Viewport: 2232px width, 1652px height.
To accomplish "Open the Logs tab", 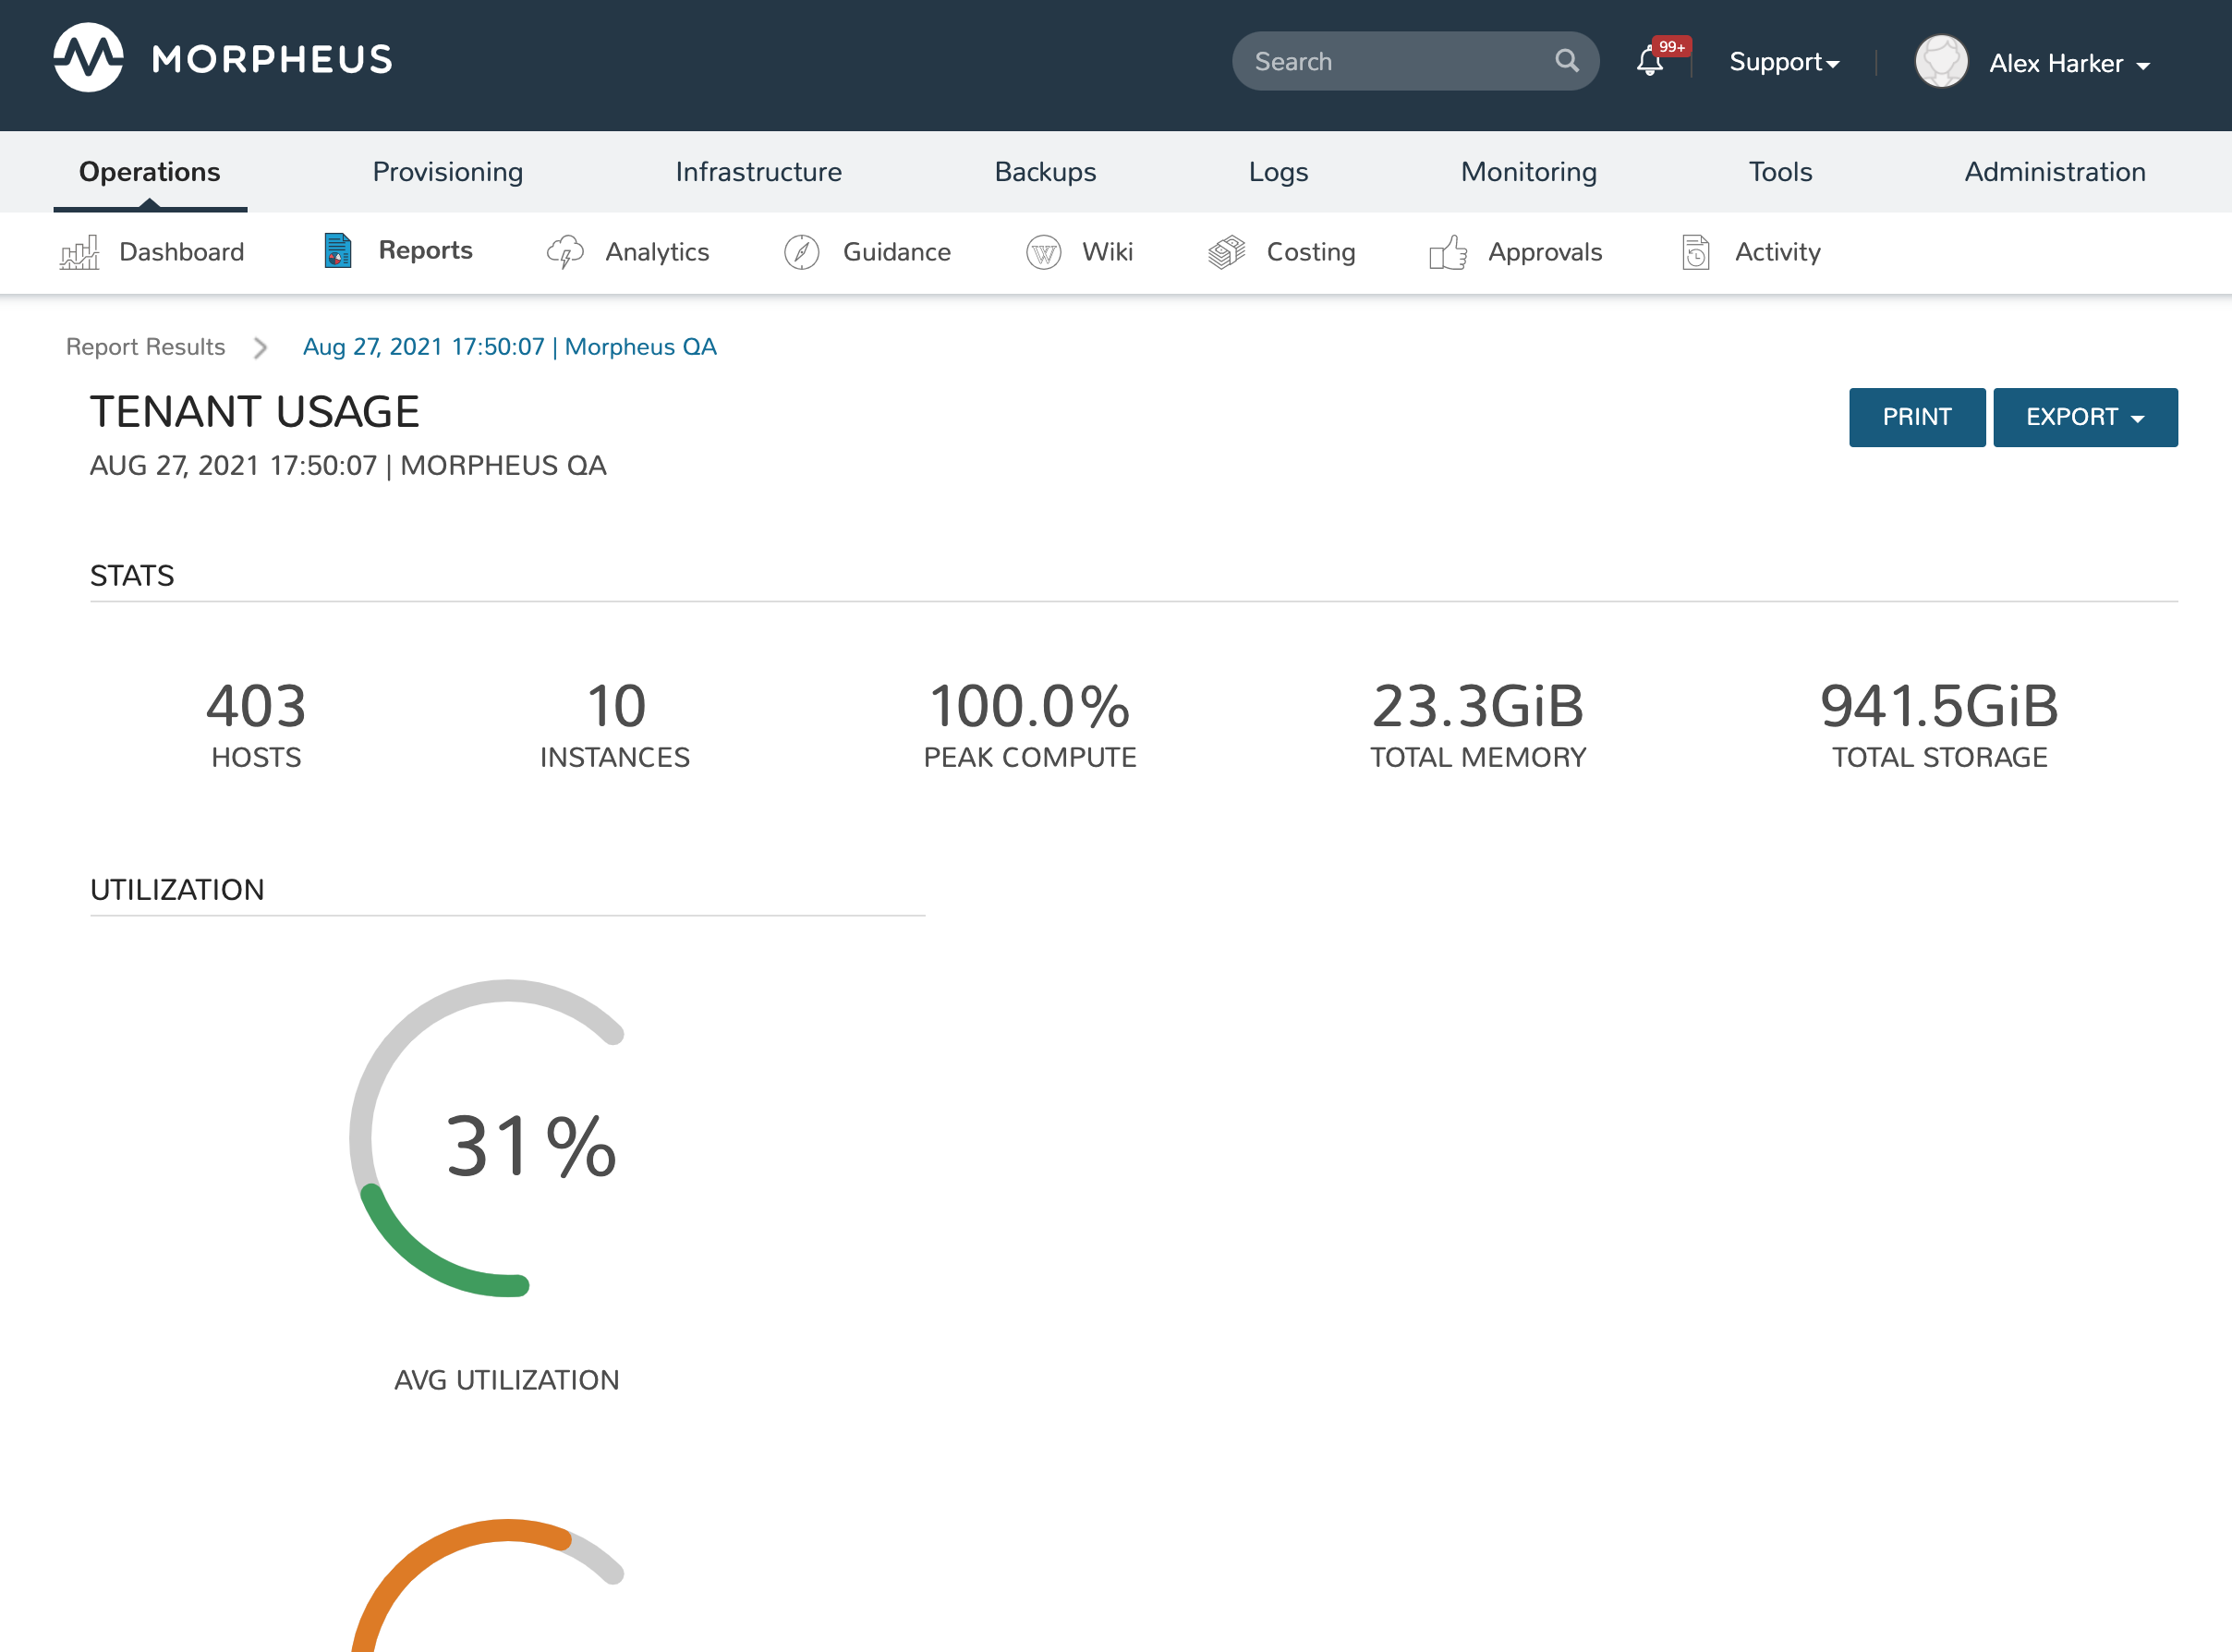I will click(1278, 172).
